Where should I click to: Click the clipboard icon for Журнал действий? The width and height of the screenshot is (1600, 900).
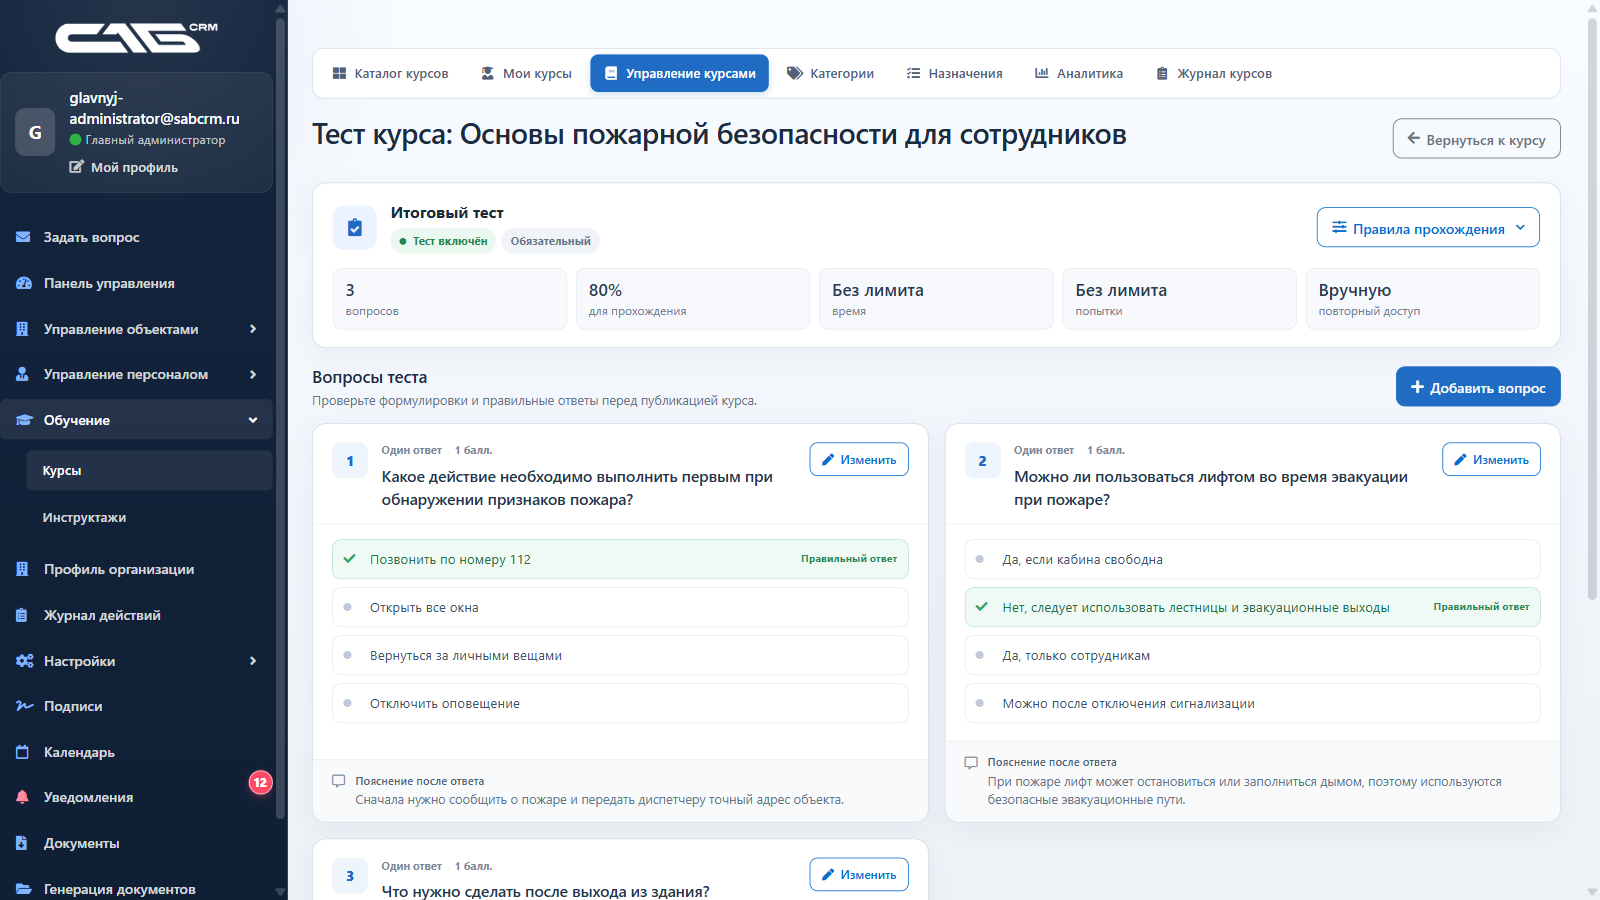click(22, 615)
